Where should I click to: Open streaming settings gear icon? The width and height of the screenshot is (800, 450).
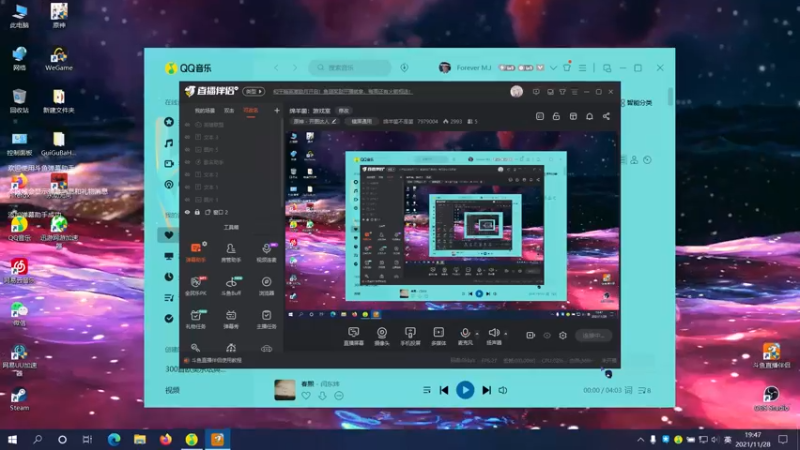[x=563, y=335]
